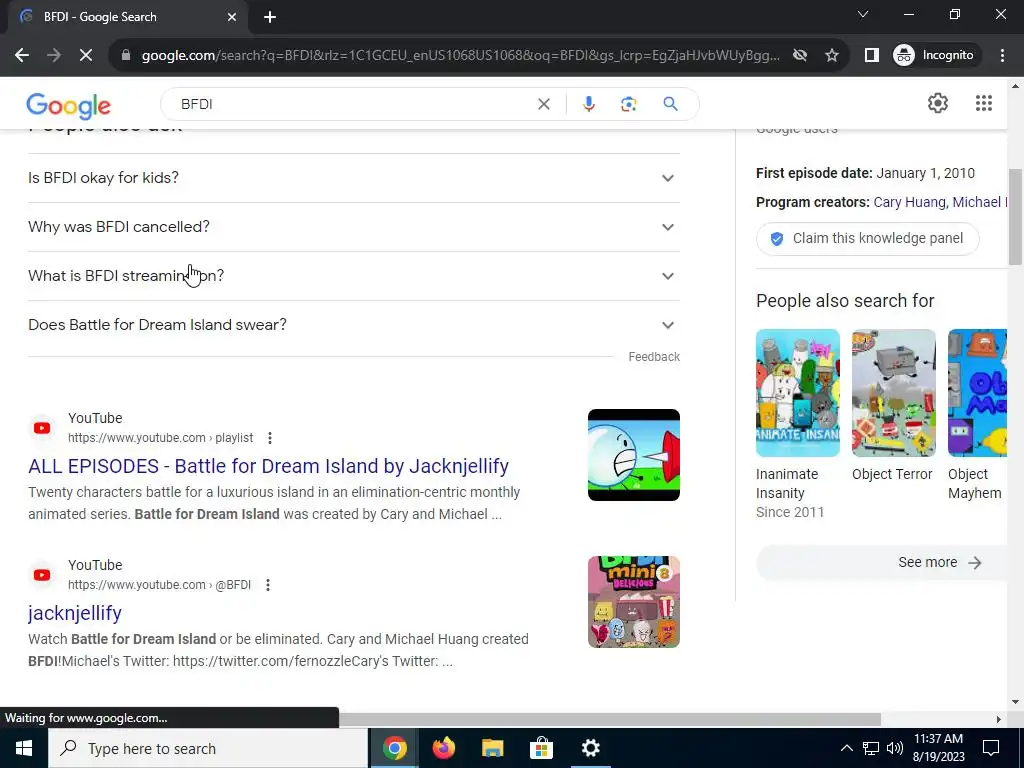1024x768 pixels.
Task: Show hidden system tray icons
Action: 846,748
